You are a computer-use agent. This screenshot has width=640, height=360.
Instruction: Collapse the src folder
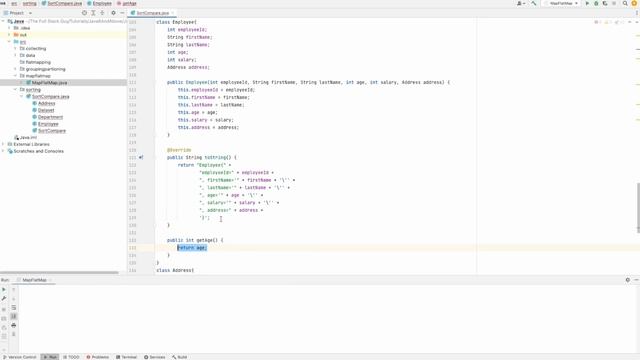tap(9, 42)
